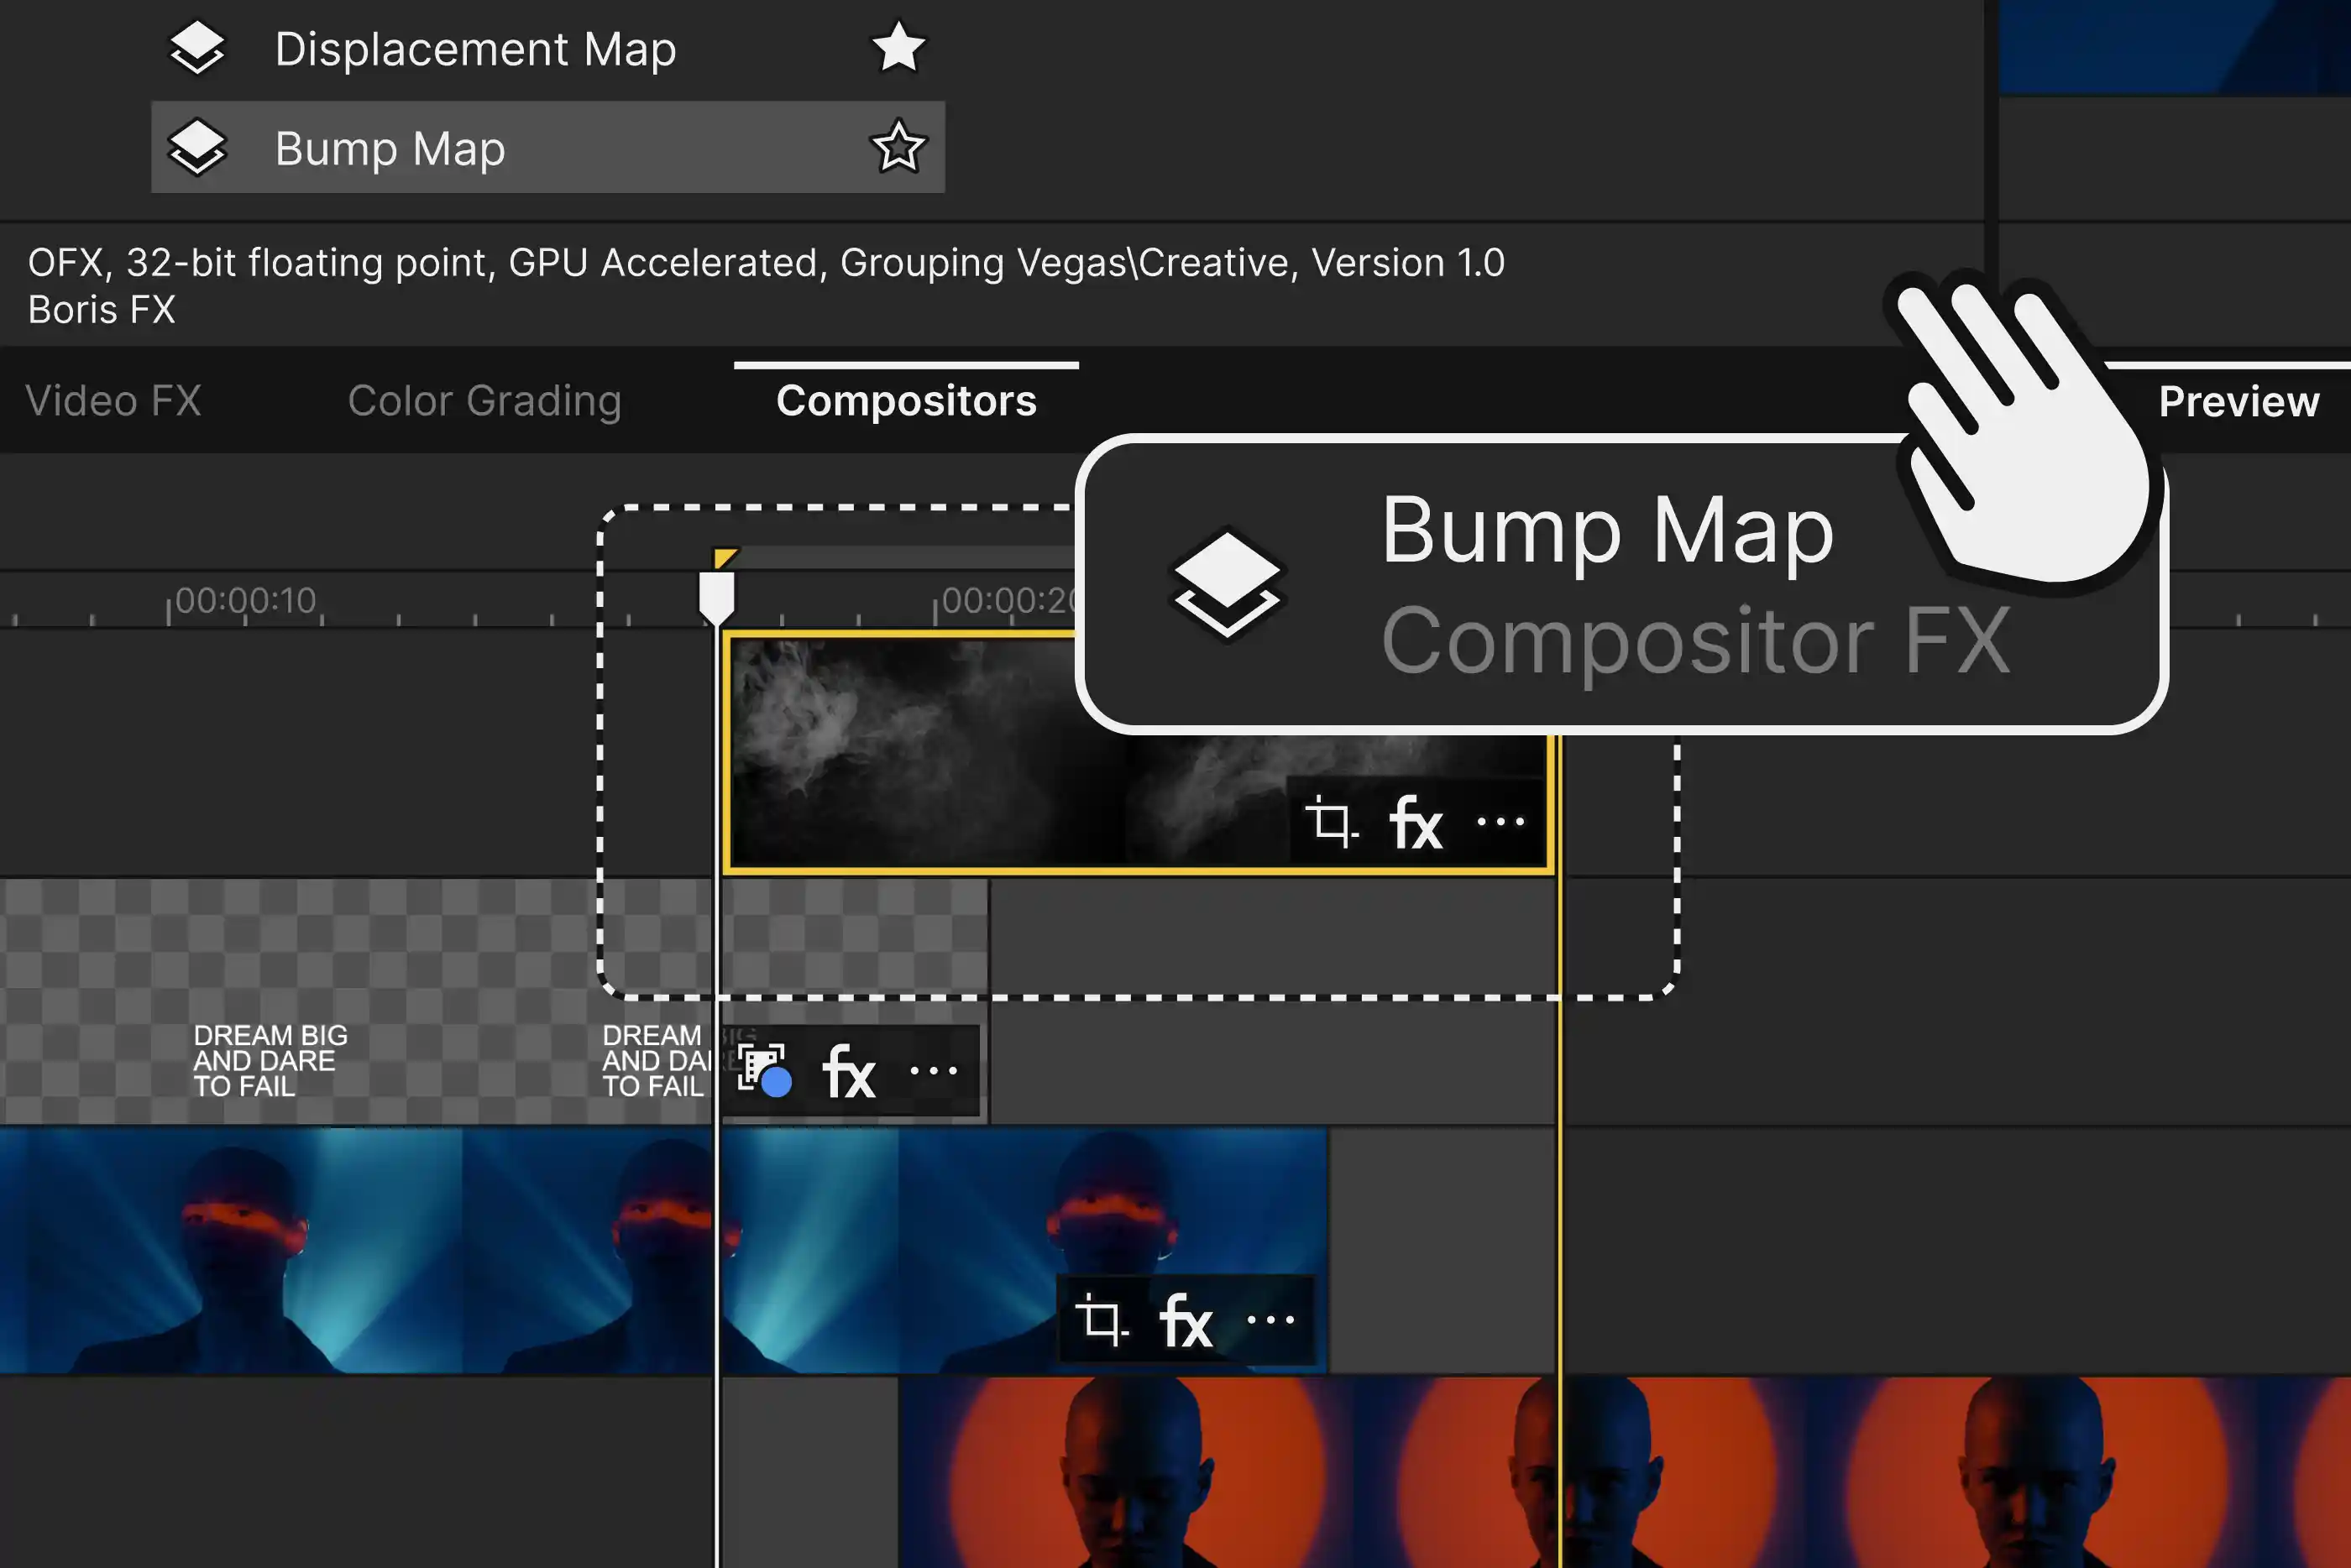Click the Boris FX vendor text

[x=101, y=310]
